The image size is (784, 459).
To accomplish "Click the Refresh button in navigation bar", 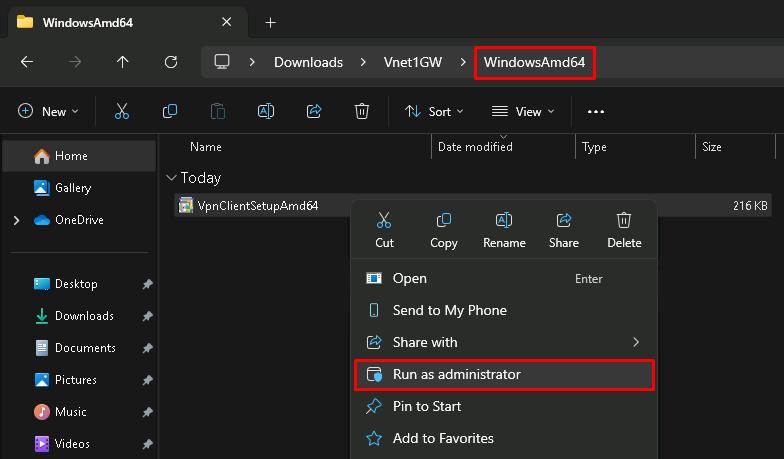I will [x=171, y=62].
